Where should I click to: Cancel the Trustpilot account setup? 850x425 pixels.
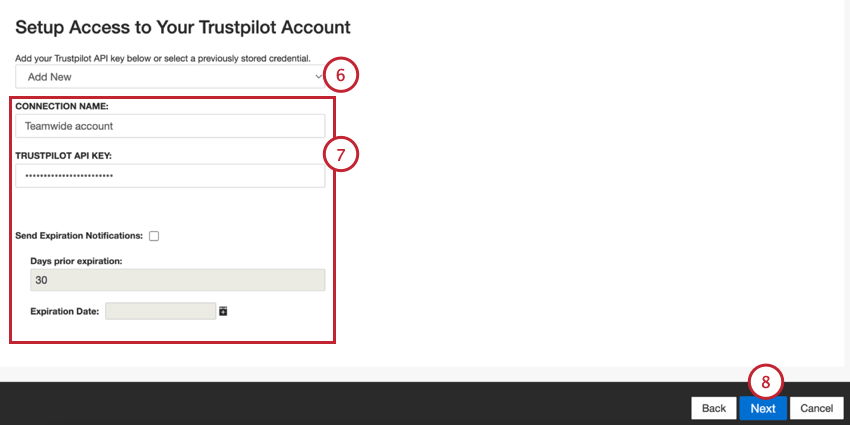click(817, 408)
